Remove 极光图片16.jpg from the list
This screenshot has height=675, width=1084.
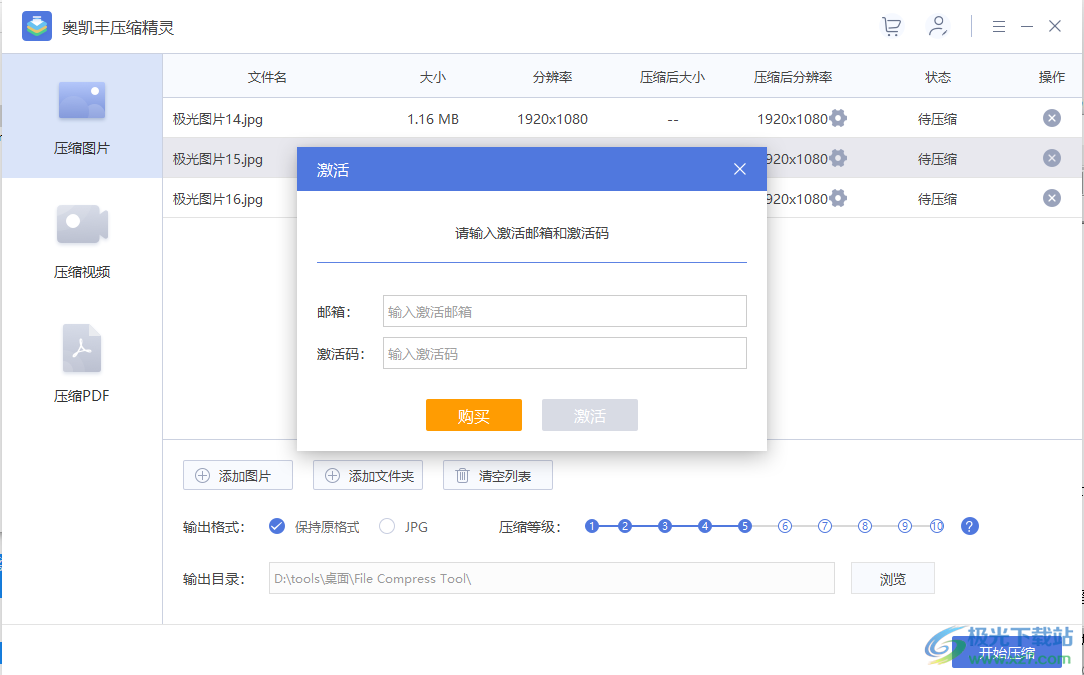(1052, 198)
